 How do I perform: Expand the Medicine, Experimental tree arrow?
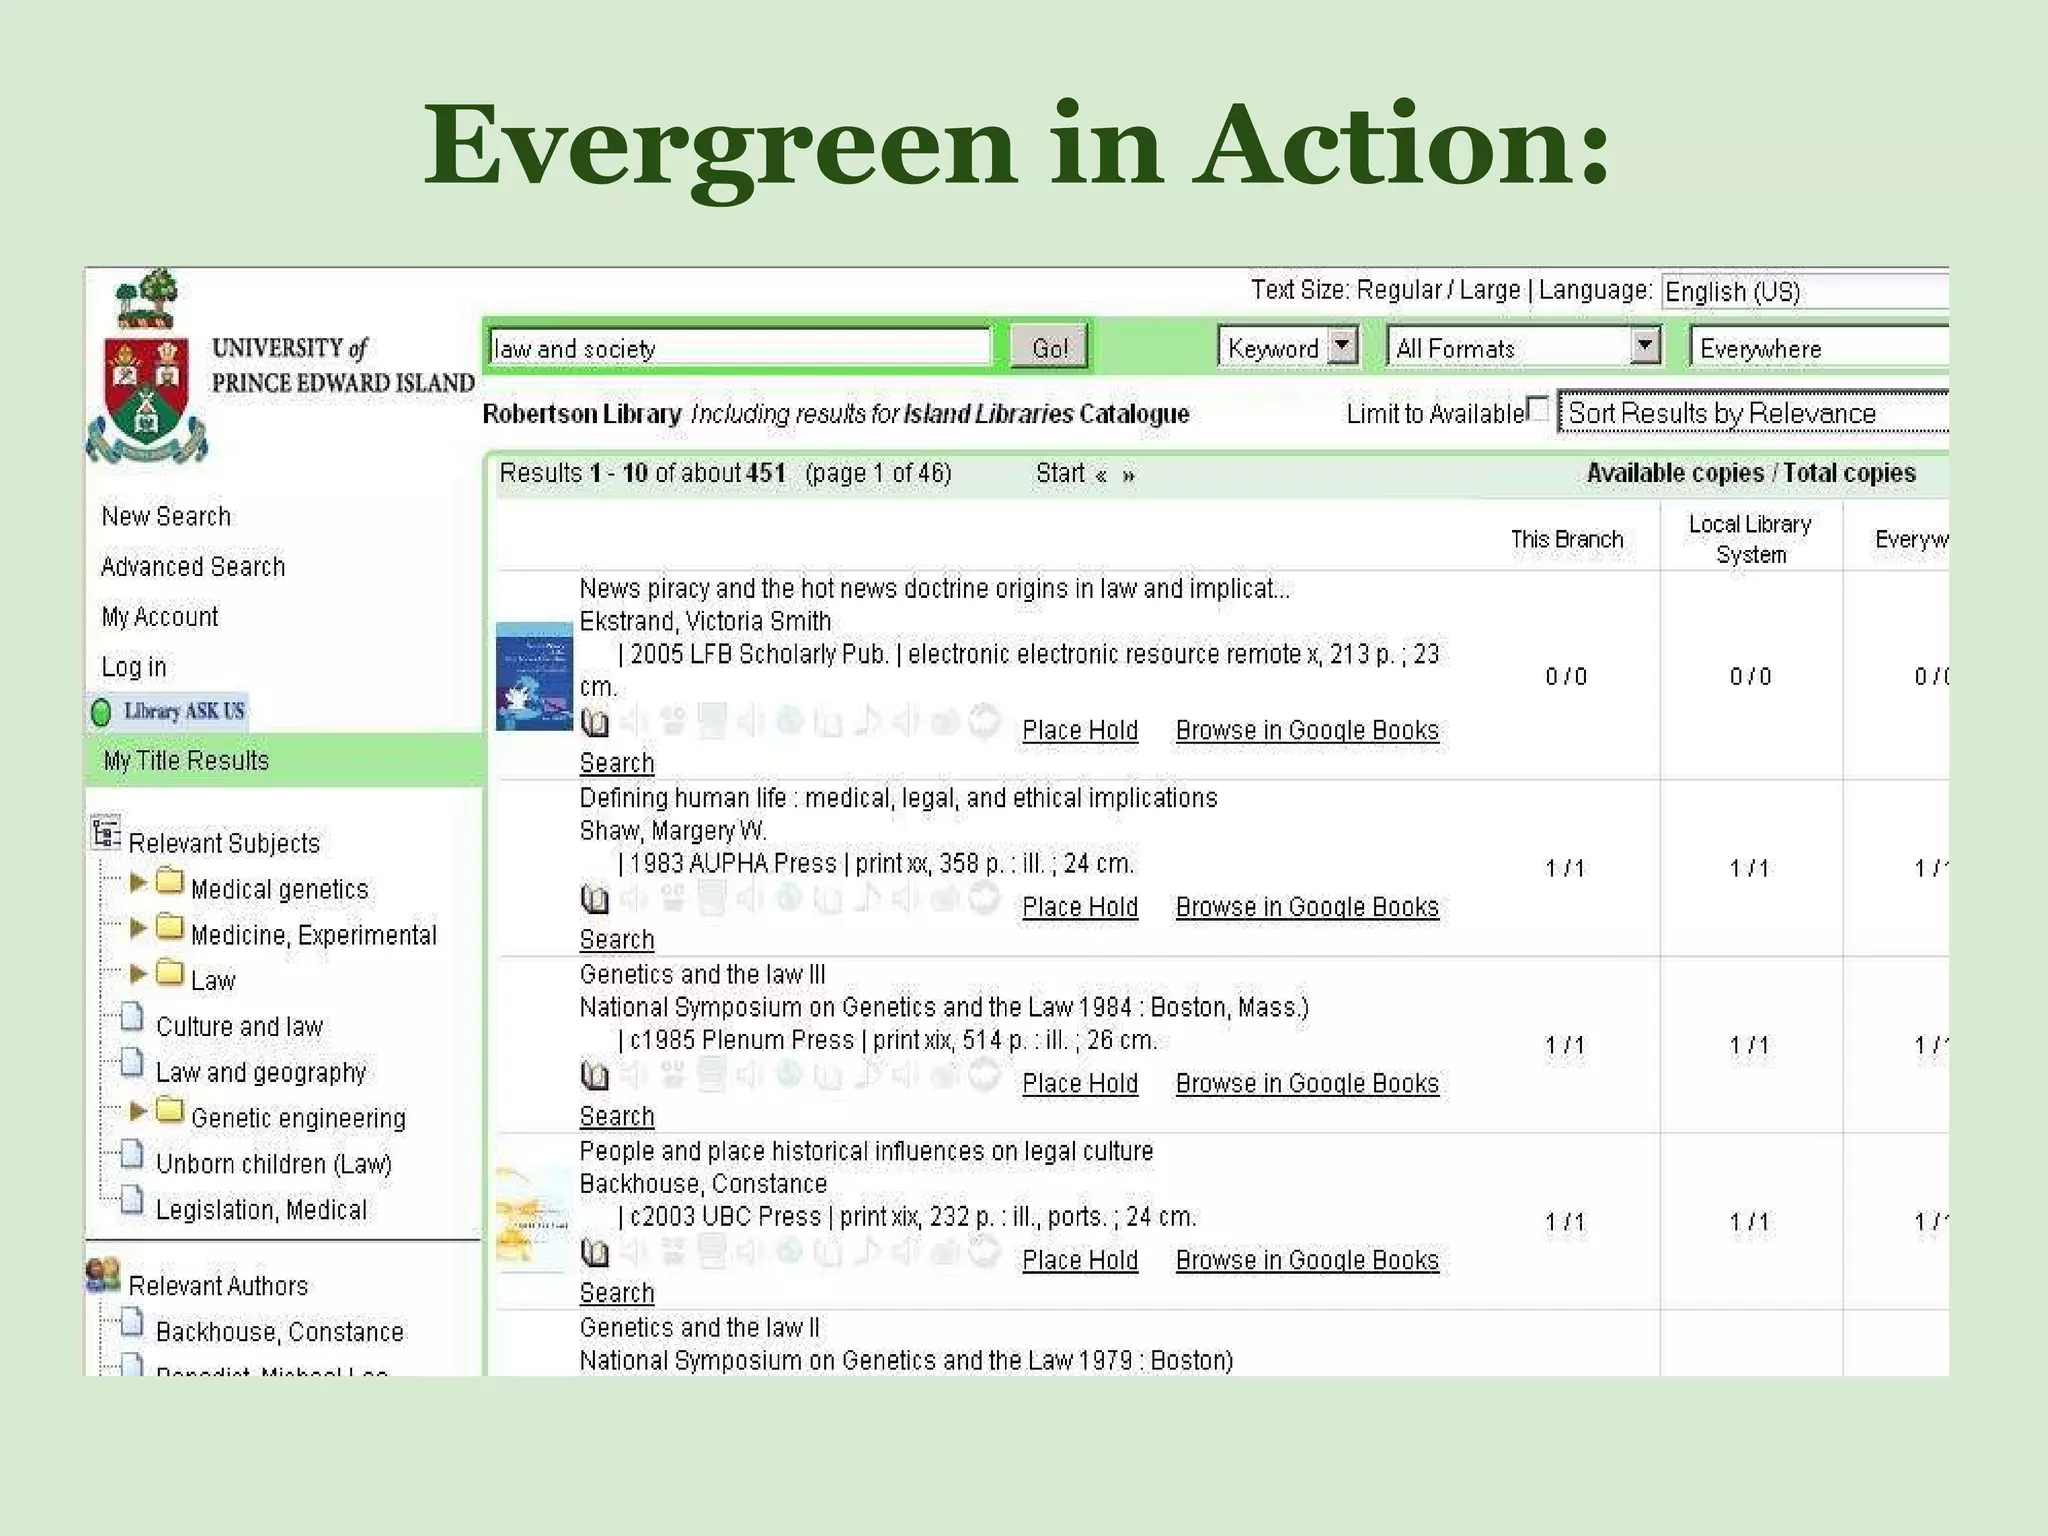pyautogui.click(x=138, y=929)
